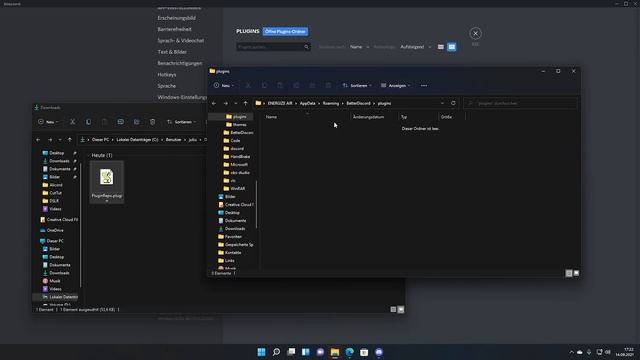Image resolution: width=640 pixels, height=360 pixels.
Task: Click the delete trash icon in Downloads toolbar
Action: [x=152, y=122]
